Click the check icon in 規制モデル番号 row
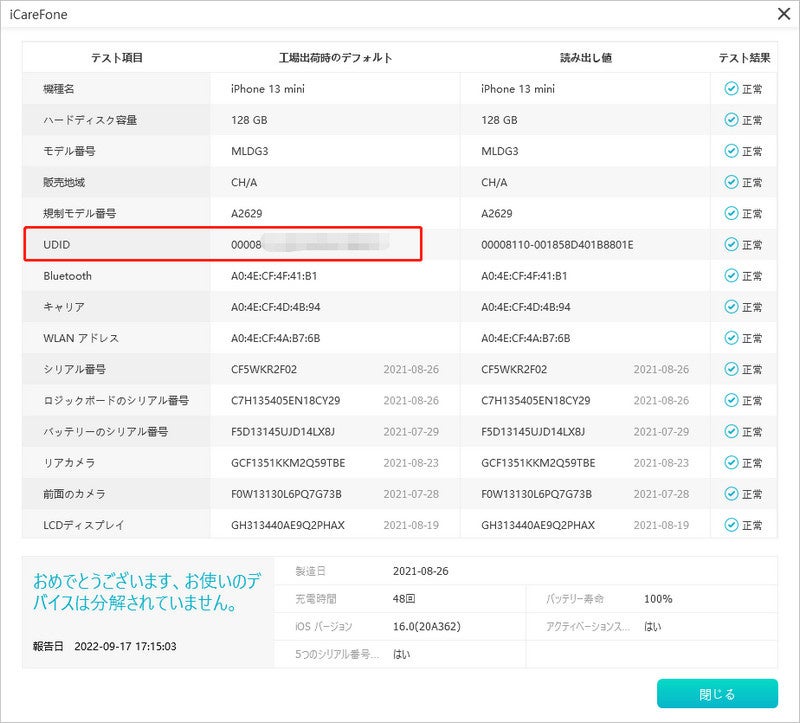The image size is (800, 723). tap(731, 213)
